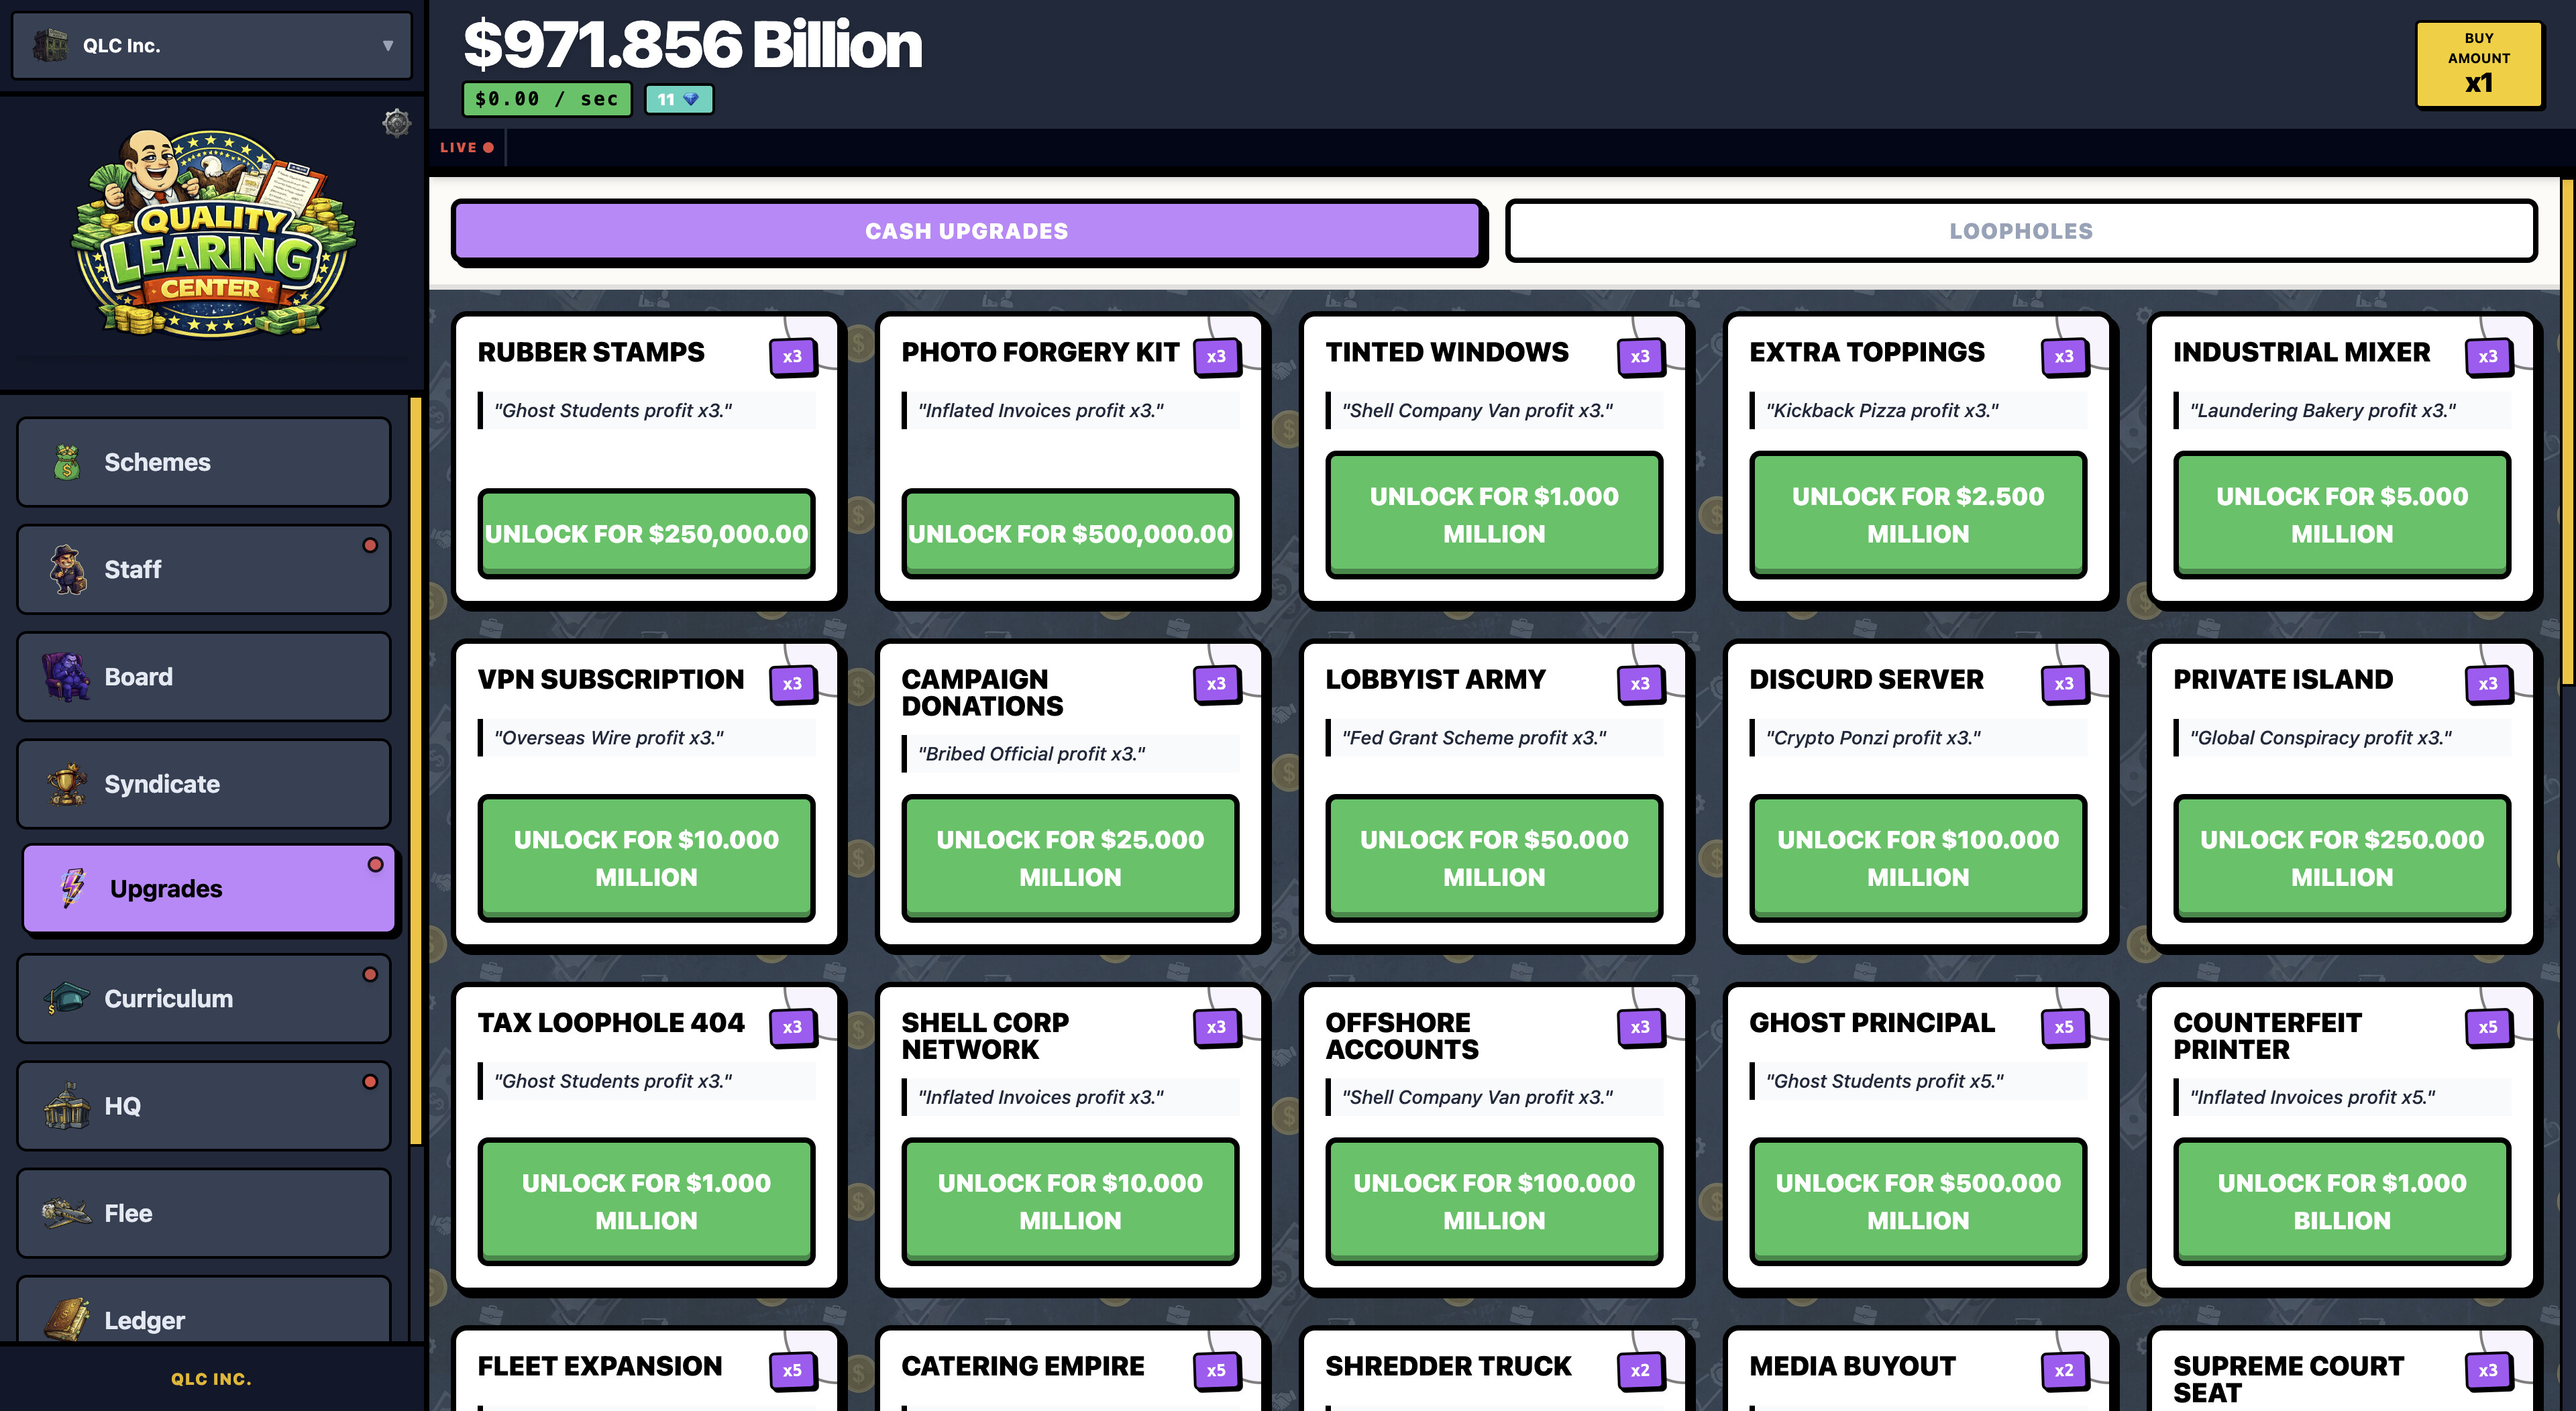Open the Curriculum menu

(x=204, y=998)
